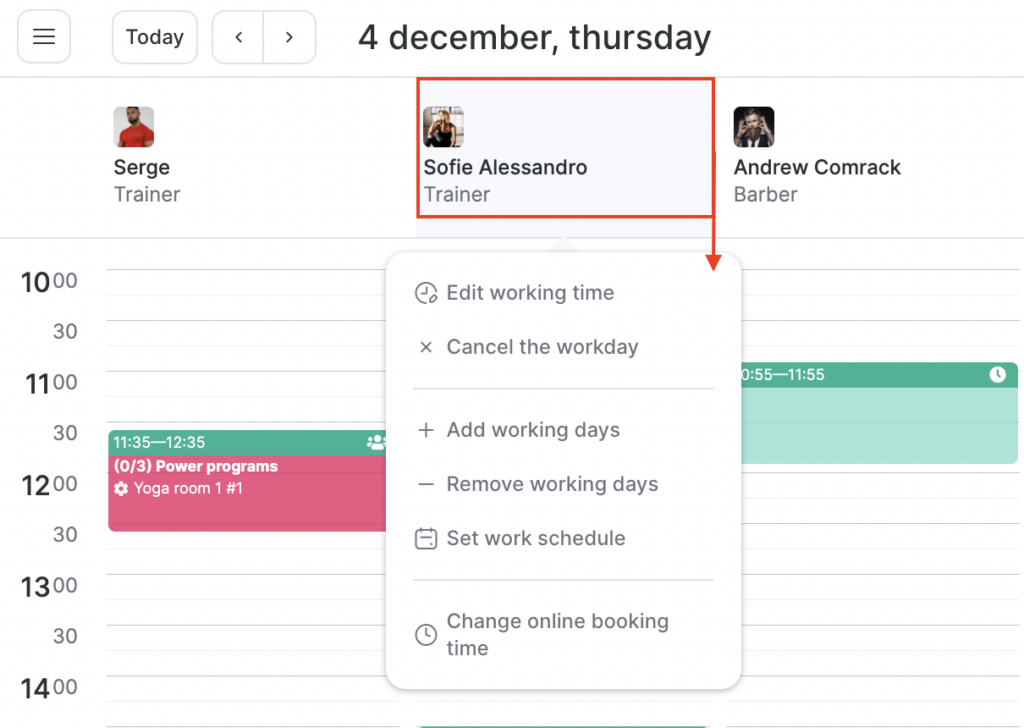
Task: Select Edit working time
Action: [530, 293]
